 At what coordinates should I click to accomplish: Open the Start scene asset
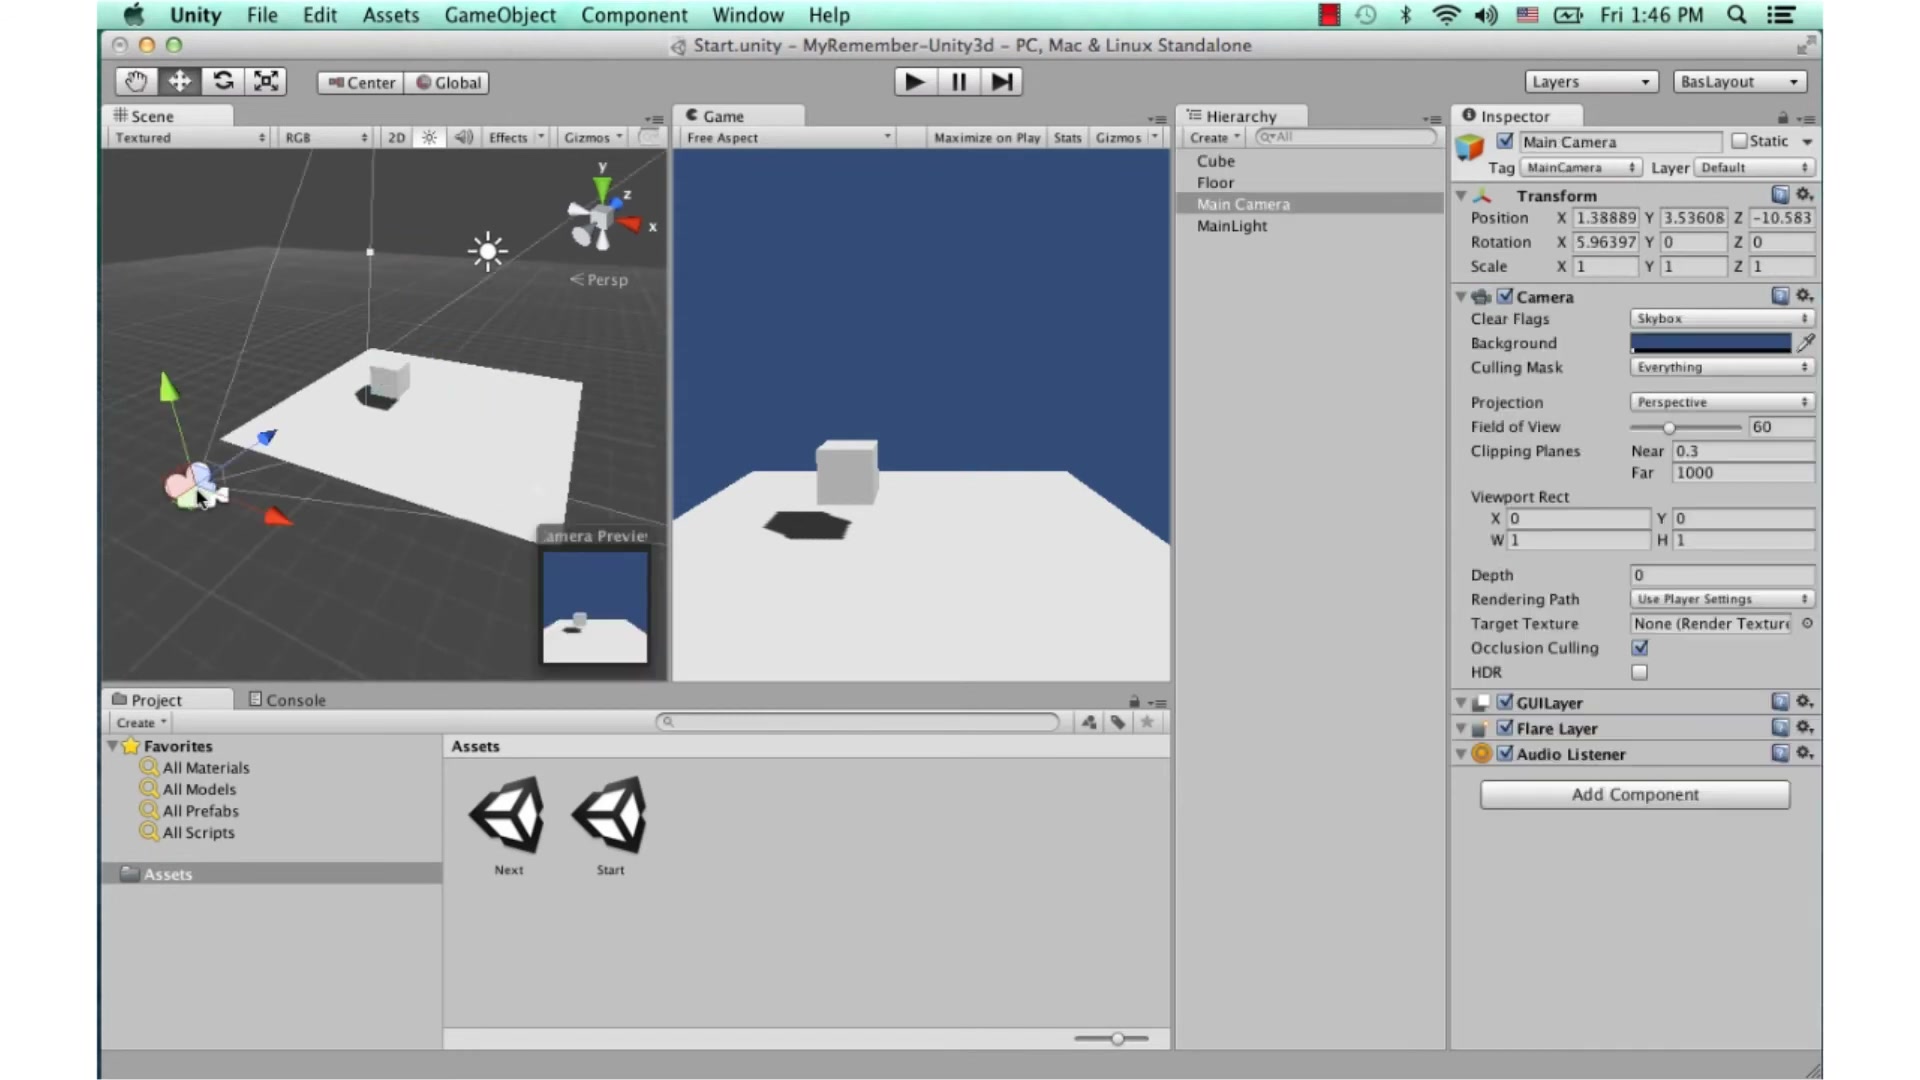click(610, 826)
